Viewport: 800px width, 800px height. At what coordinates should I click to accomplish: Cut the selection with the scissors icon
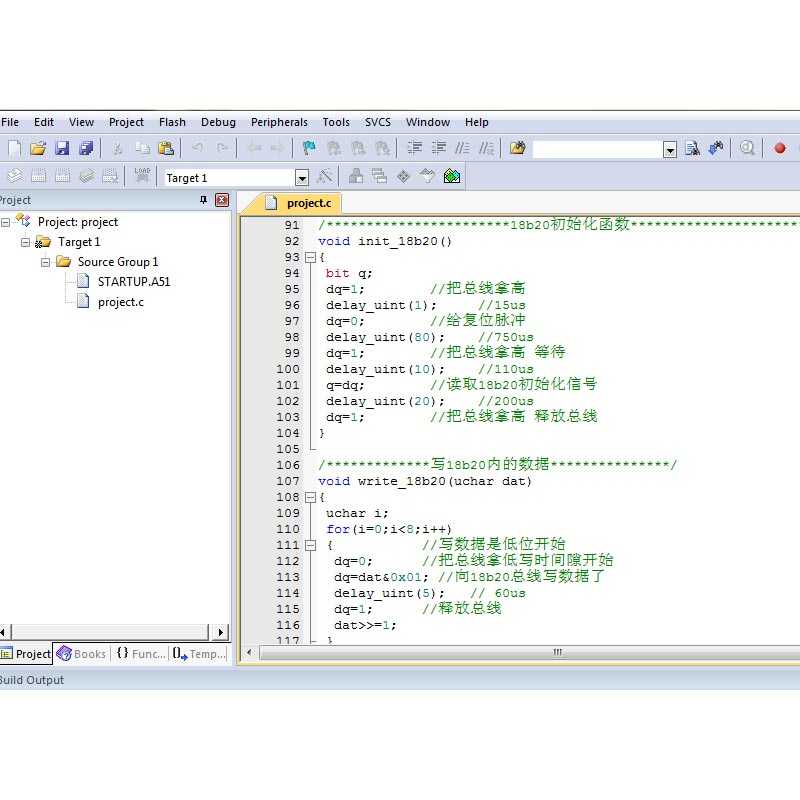coord(118,148)
